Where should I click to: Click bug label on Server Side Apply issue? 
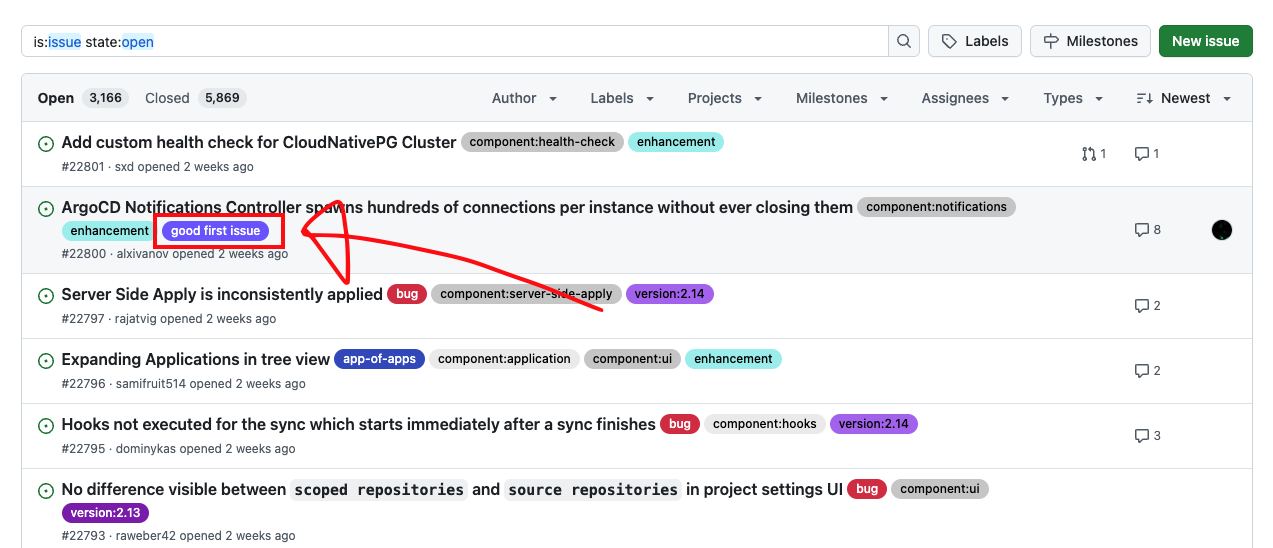click(x=407, y=294)
